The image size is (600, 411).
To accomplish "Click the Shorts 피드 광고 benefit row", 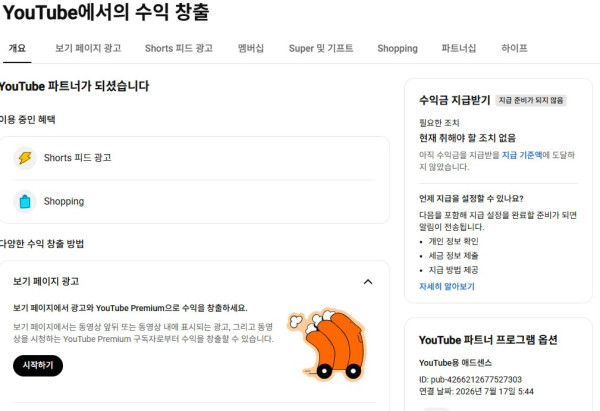I will [194, 158].
